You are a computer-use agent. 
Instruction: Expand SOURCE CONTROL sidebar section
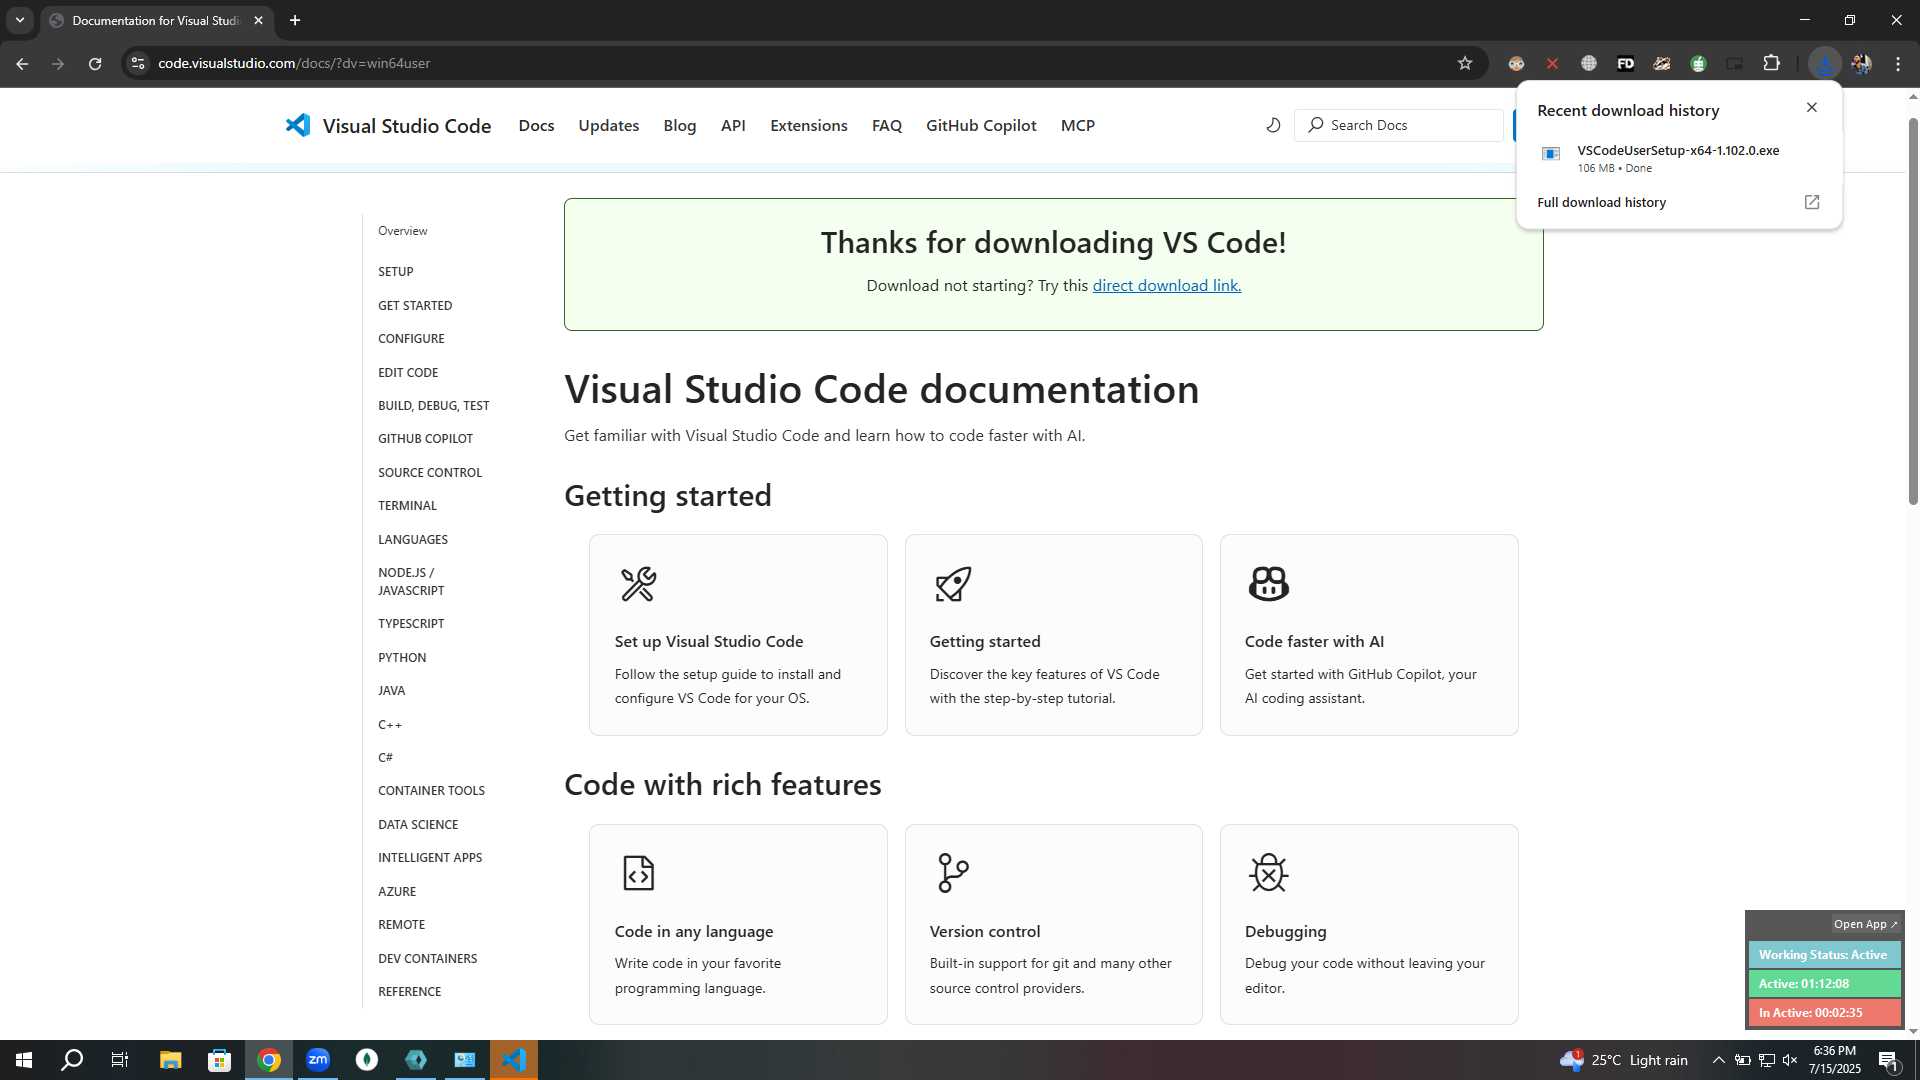coord(430,473)
